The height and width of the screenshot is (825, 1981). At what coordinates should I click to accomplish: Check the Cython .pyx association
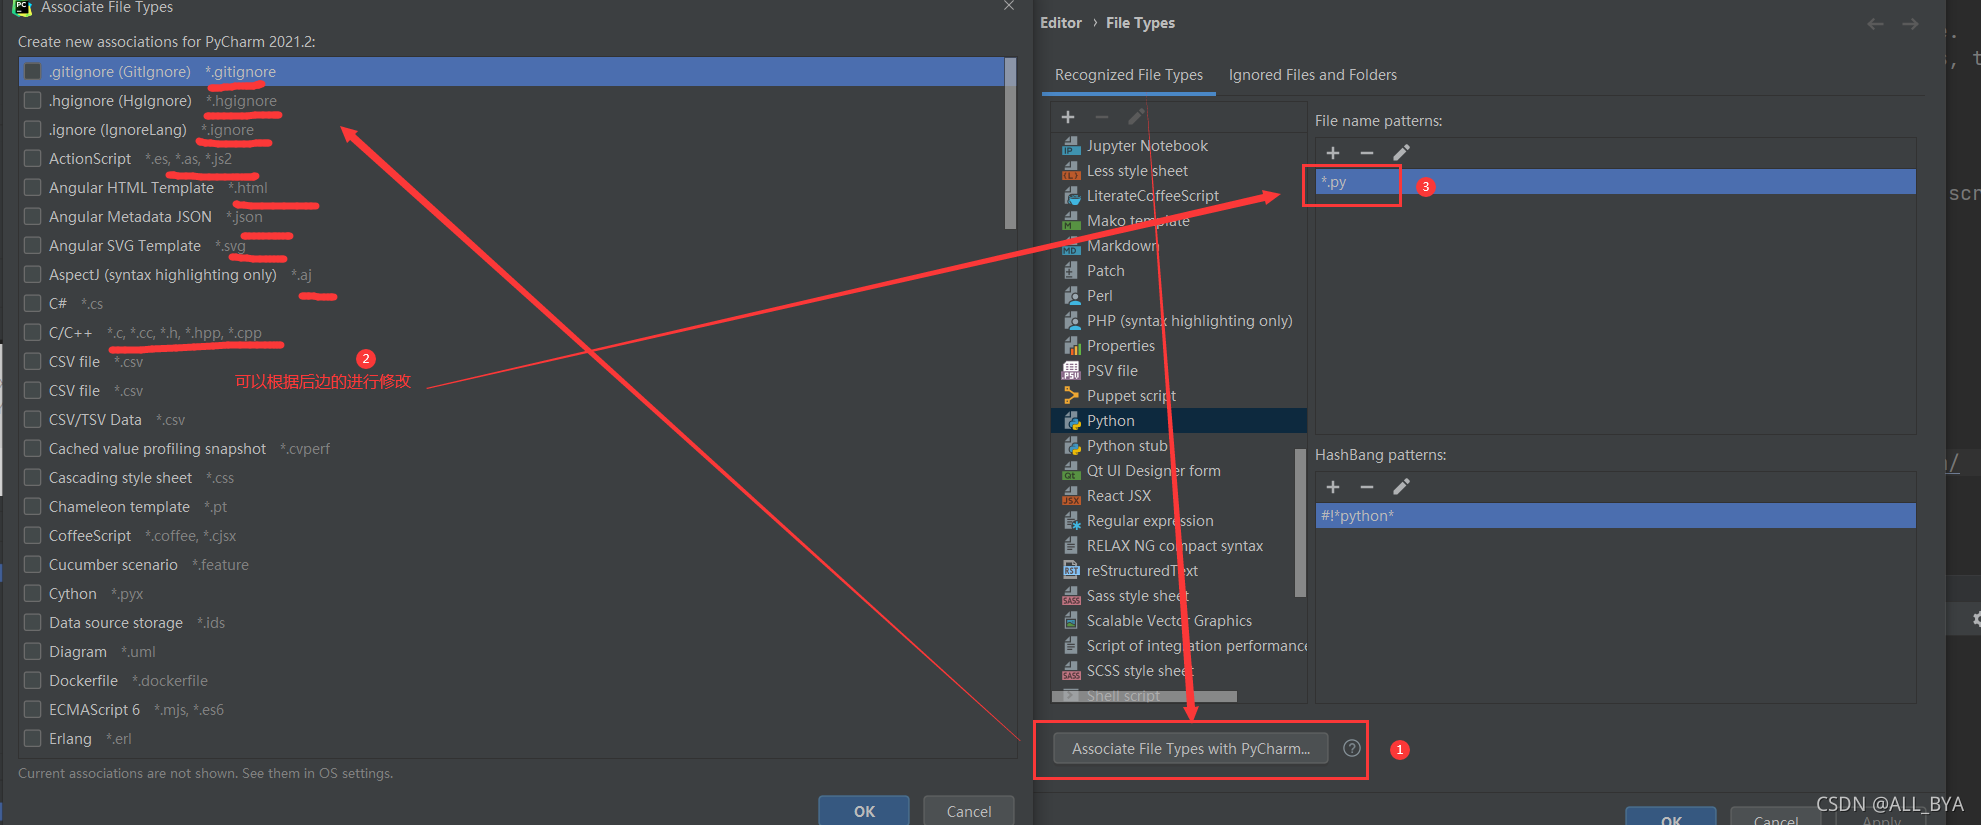click(33, 594)
